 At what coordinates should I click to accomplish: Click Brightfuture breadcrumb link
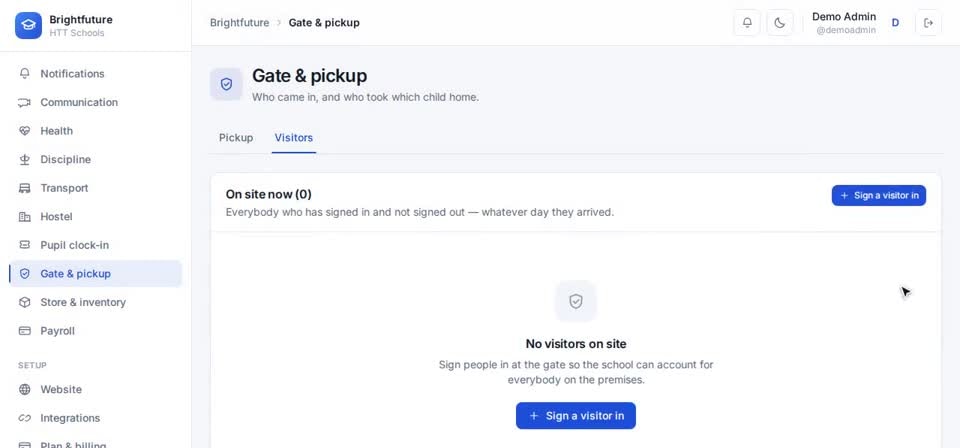239,23
